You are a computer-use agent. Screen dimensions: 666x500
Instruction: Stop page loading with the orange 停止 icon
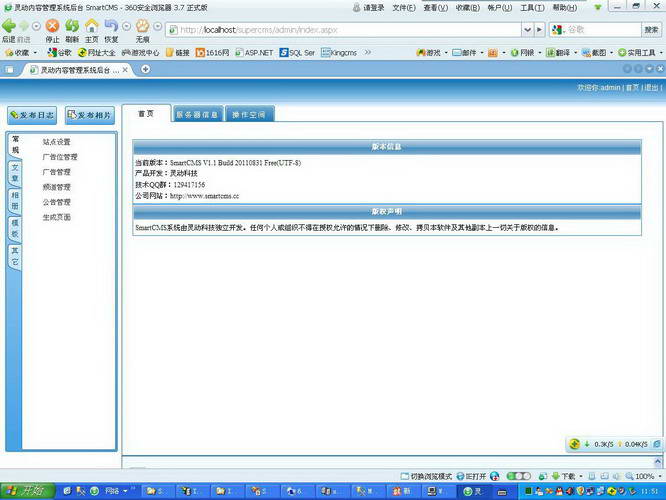point(52,26)
